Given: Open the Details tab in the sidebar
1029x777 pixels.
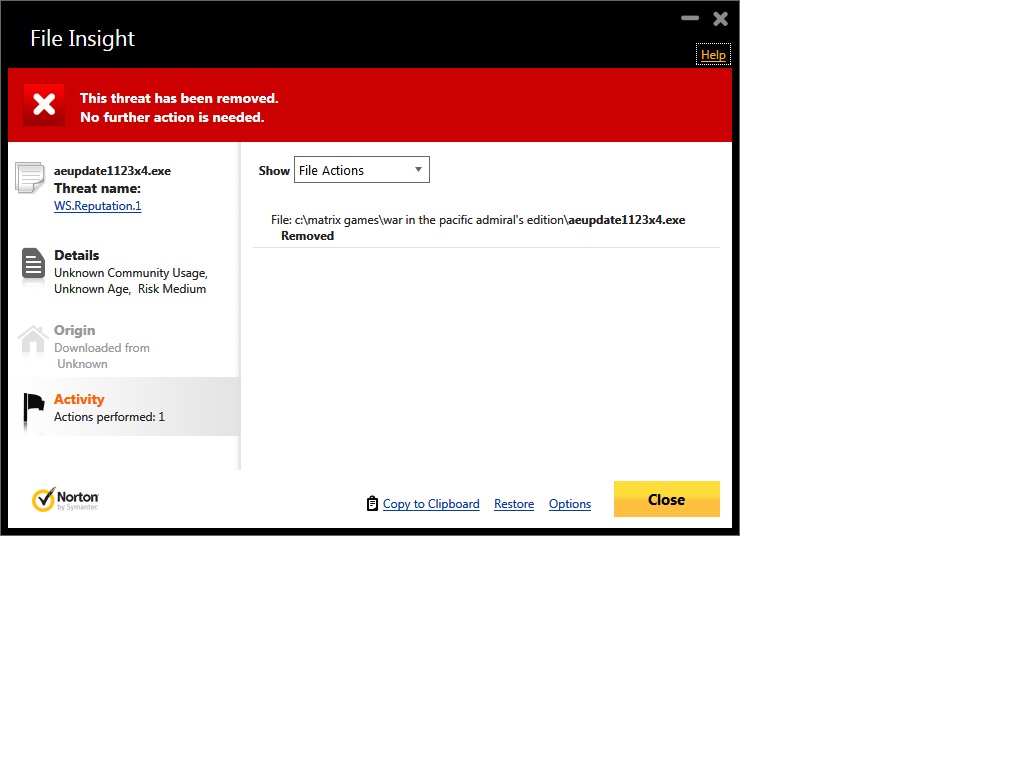Looking at the screenshot, I should point(123,272).
